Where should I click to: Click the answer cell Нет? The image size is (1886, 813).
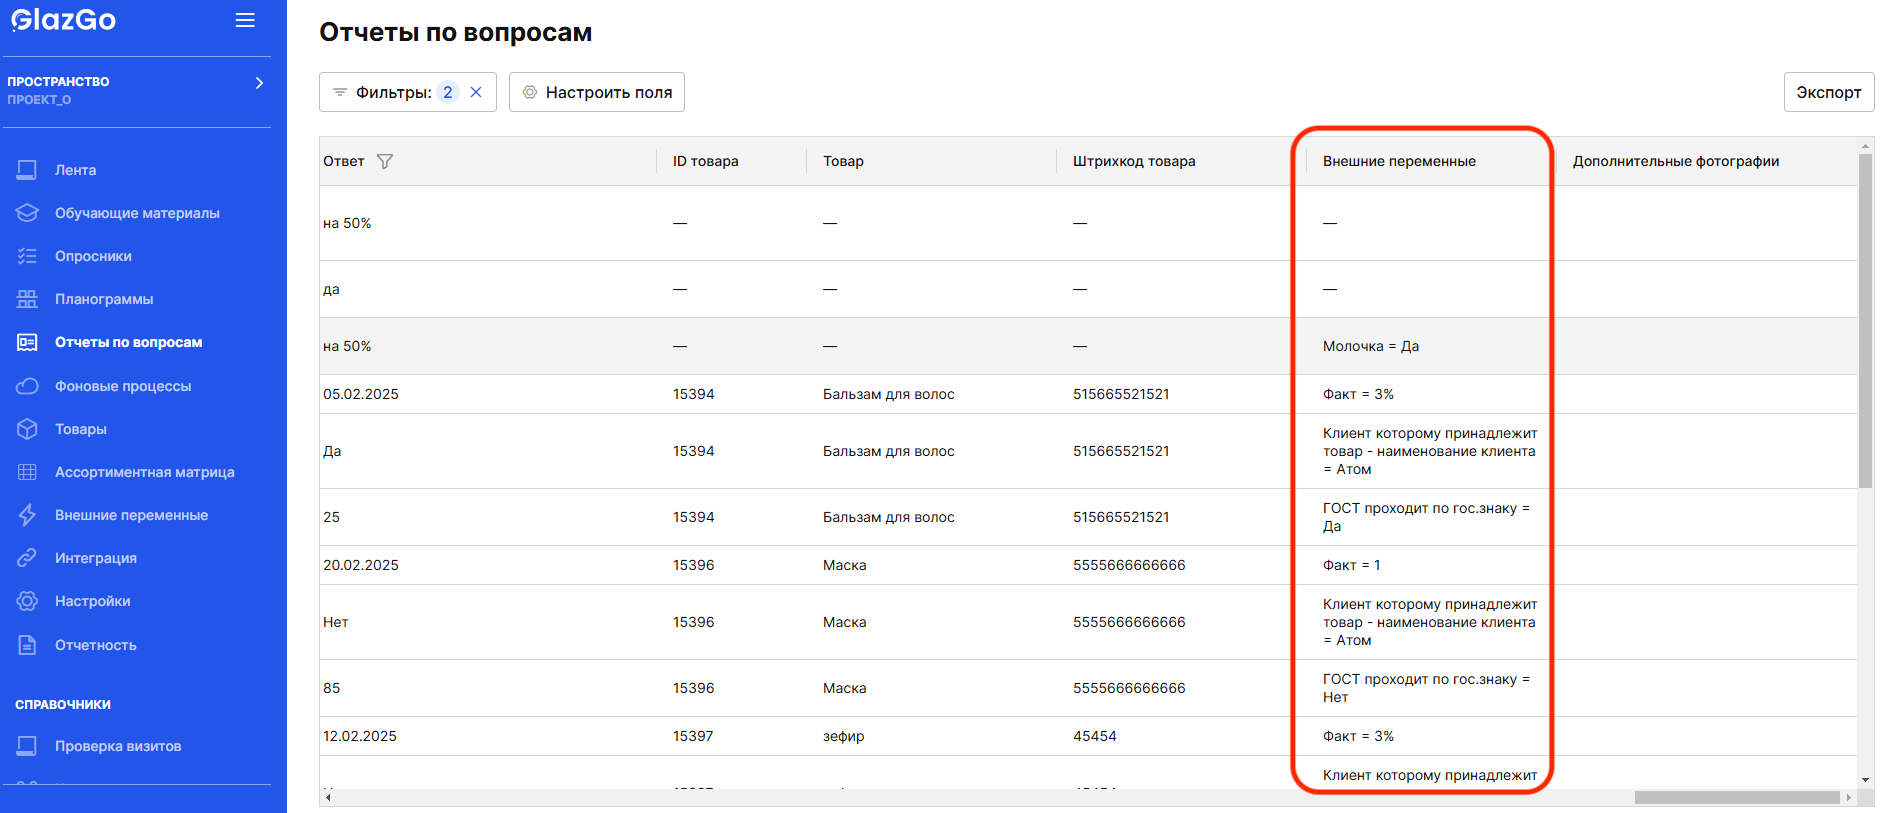point(335,622)
